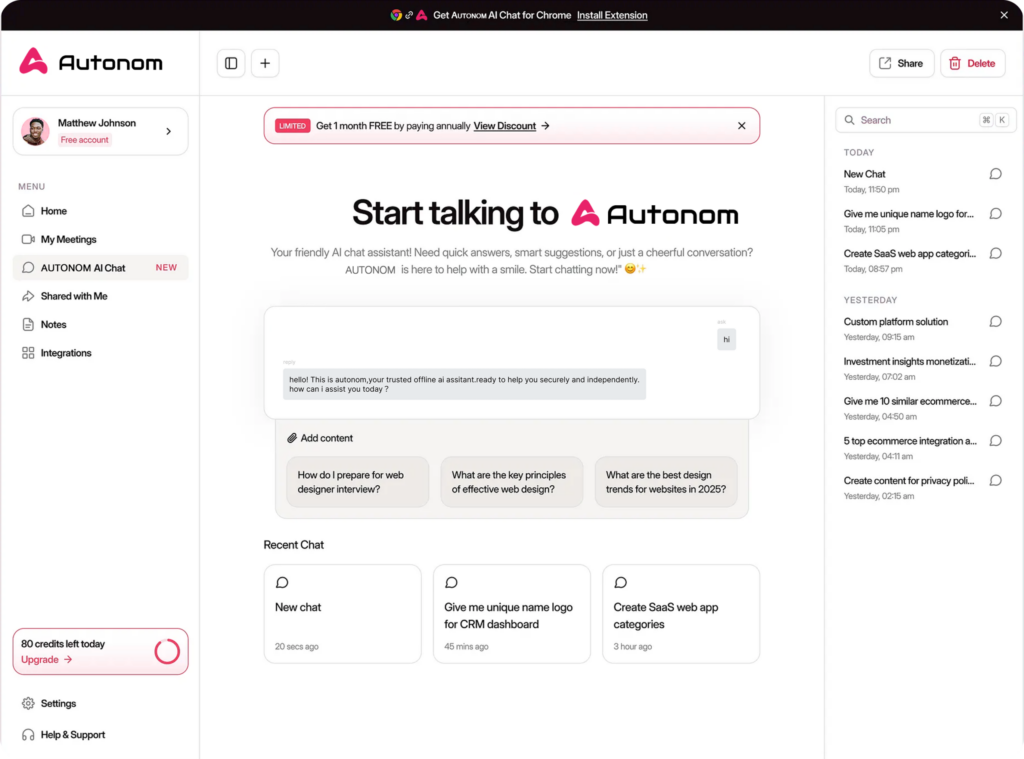Click '80 credits left today' text
Viewport: 1024px width, 759px height.
click(x=63, y=644)
